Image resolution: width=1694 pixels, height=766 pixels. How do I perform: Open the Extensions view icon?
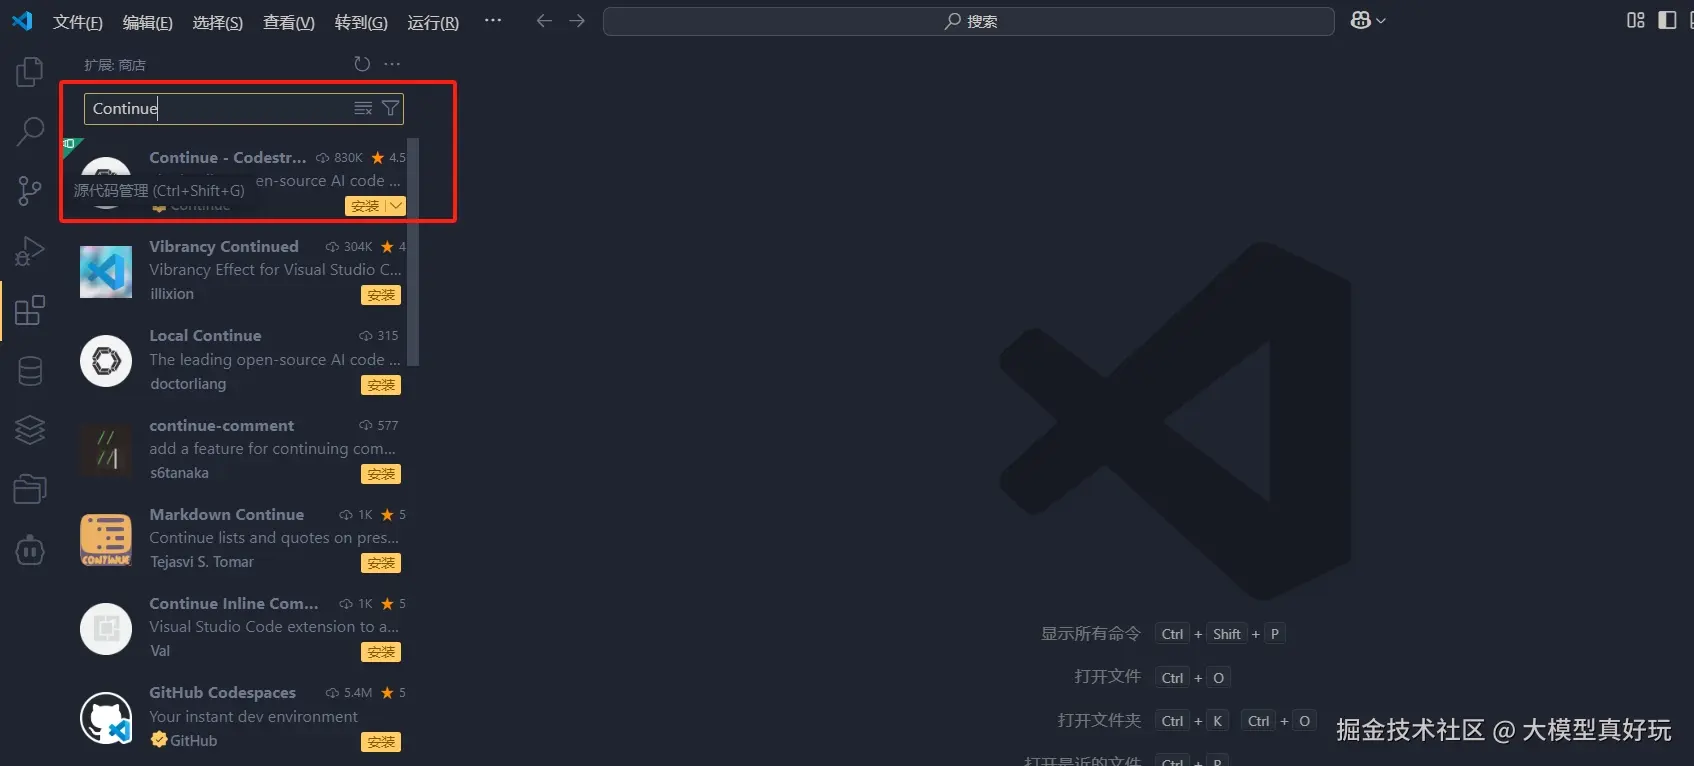point(30,310)
